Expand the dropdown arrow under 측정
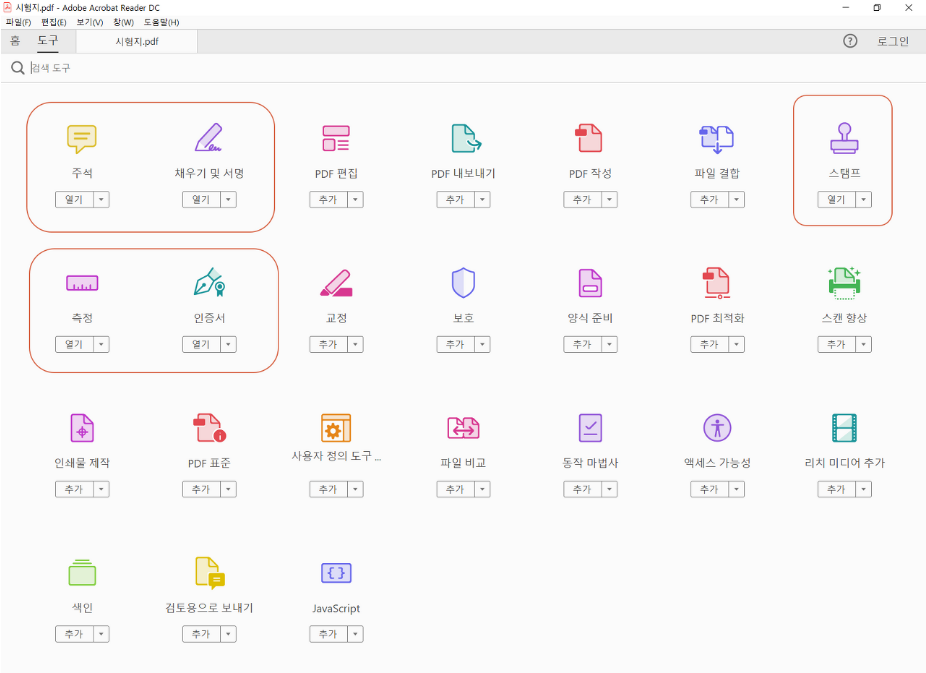Image resolution: width=926 pixels, height=673 pixels. (101, 344)
